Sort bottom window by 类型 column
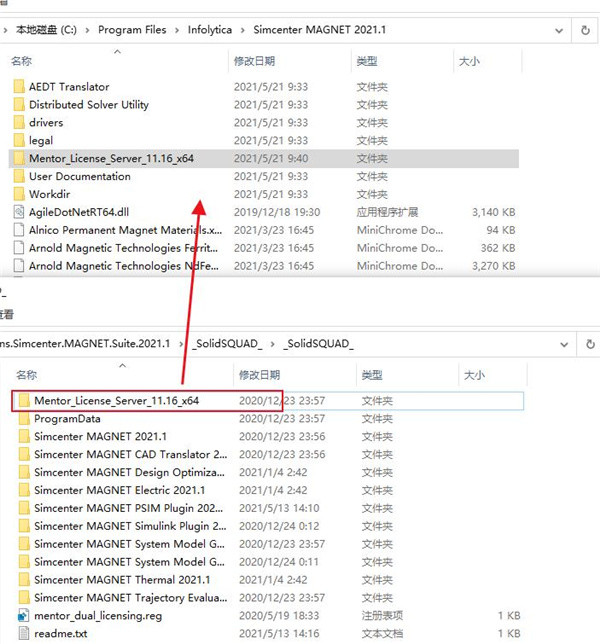Screen dimensions: 600x644 (x=372, y=375)
